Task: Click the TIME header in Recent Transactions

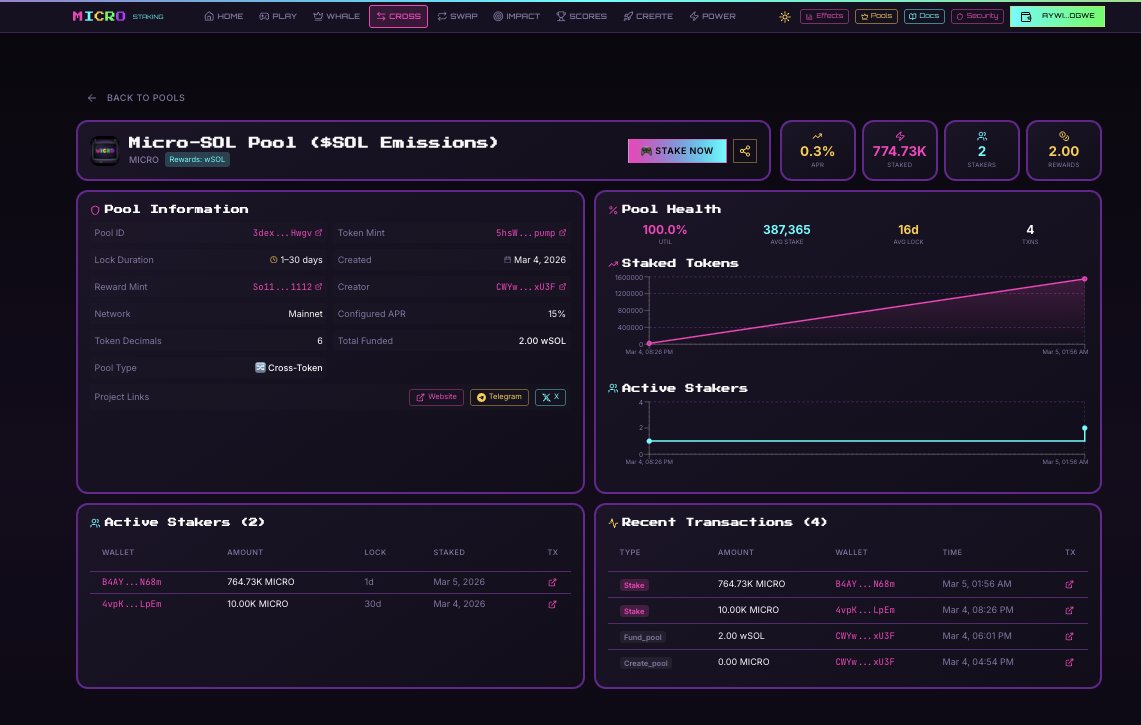Action: (x=953, y=552)
